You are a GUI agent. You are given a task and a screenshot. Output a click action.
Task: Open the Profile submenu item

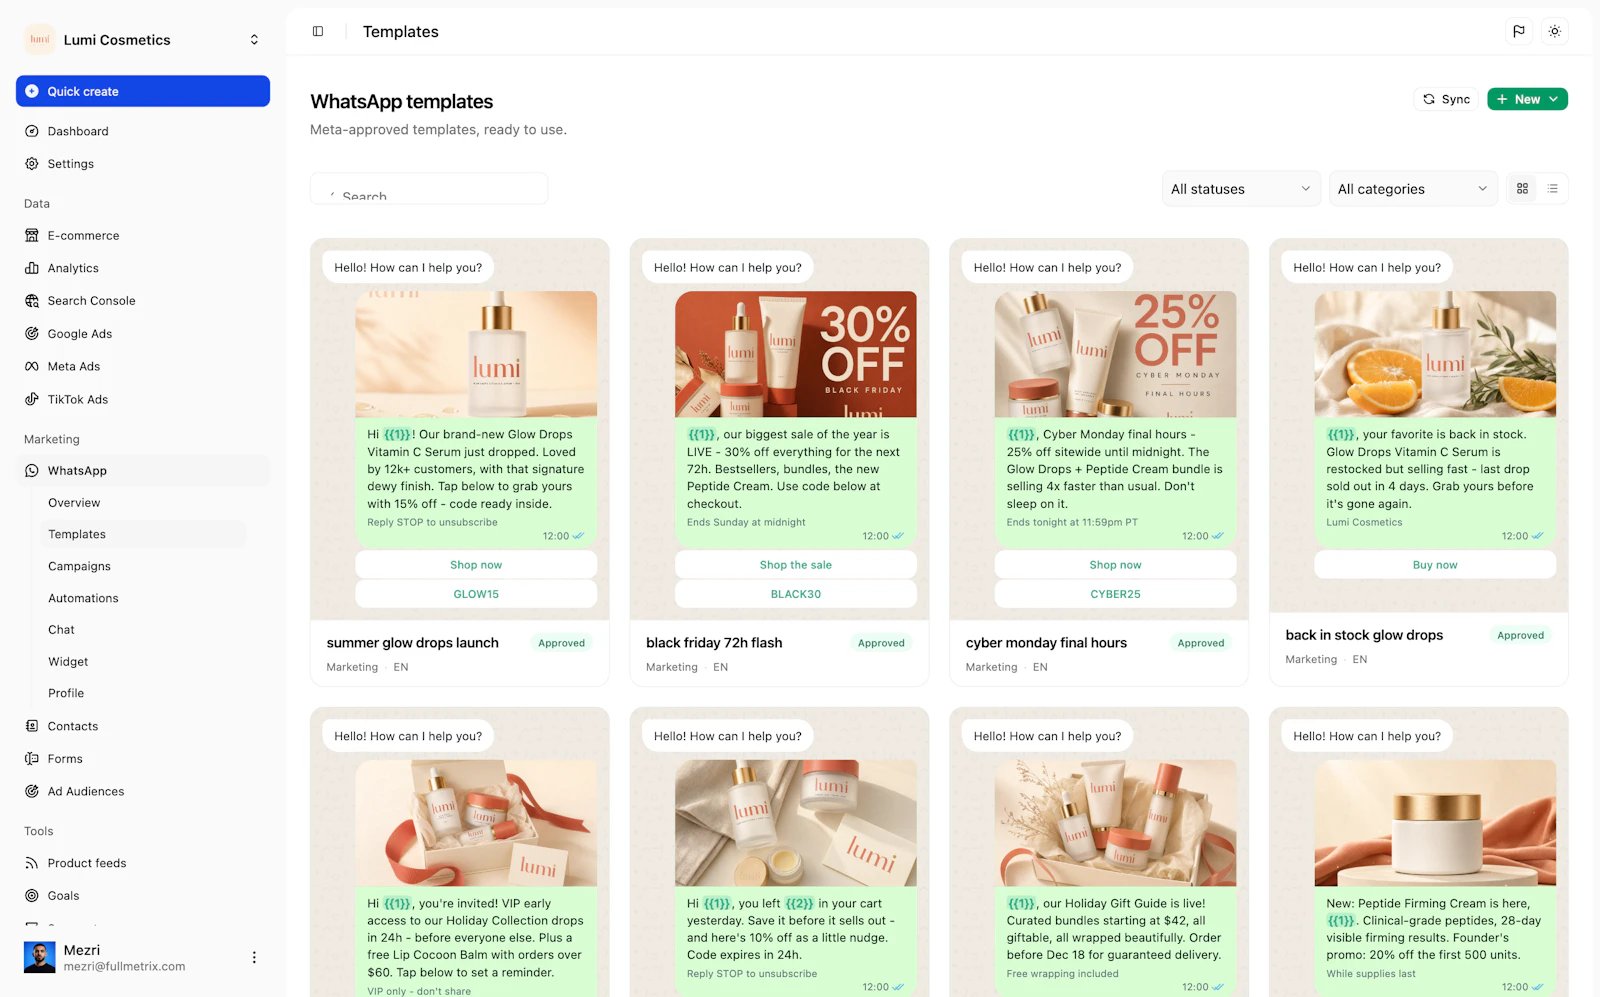(x=66, y=693)
